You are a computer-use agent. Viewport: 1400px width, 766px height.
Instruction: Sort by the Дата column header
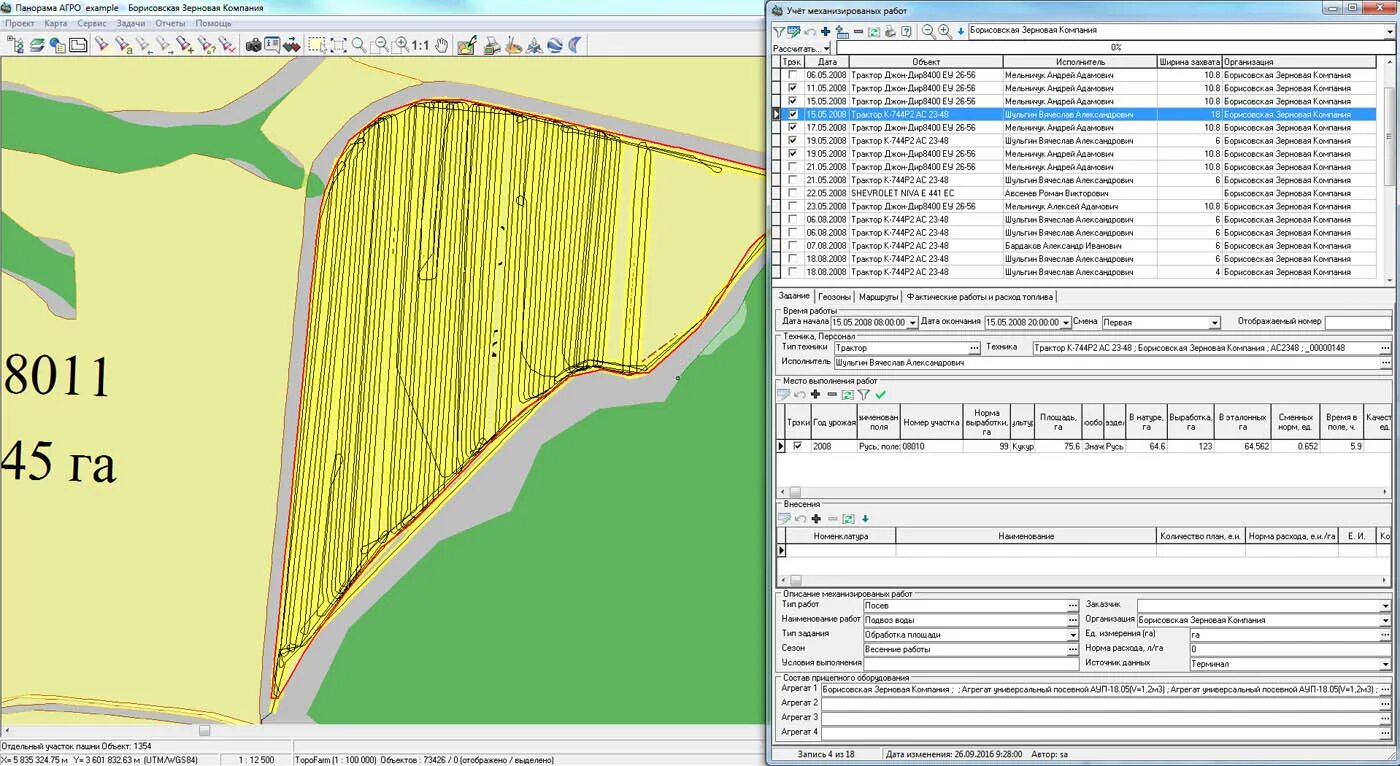(x=827, y=62)
